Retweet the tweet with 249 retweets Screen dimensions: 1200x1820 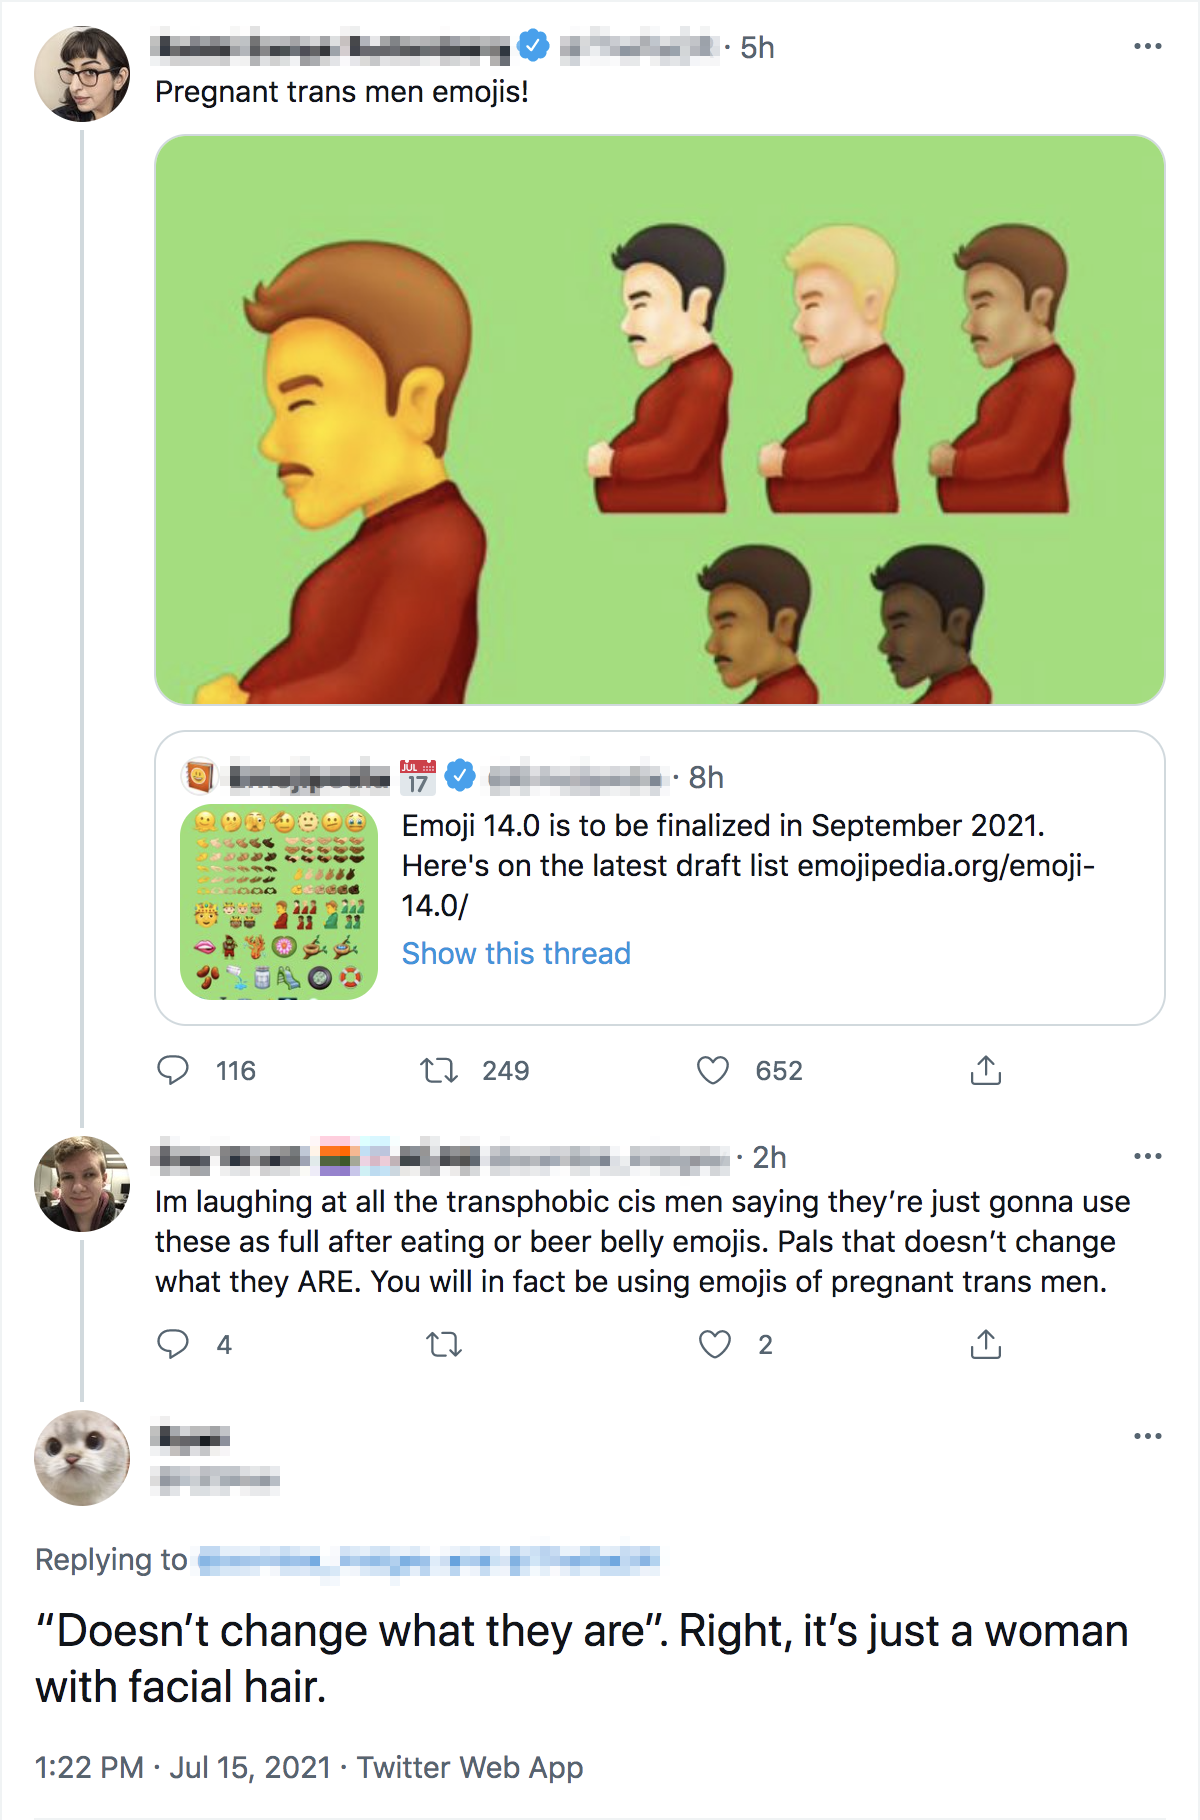439,1071
